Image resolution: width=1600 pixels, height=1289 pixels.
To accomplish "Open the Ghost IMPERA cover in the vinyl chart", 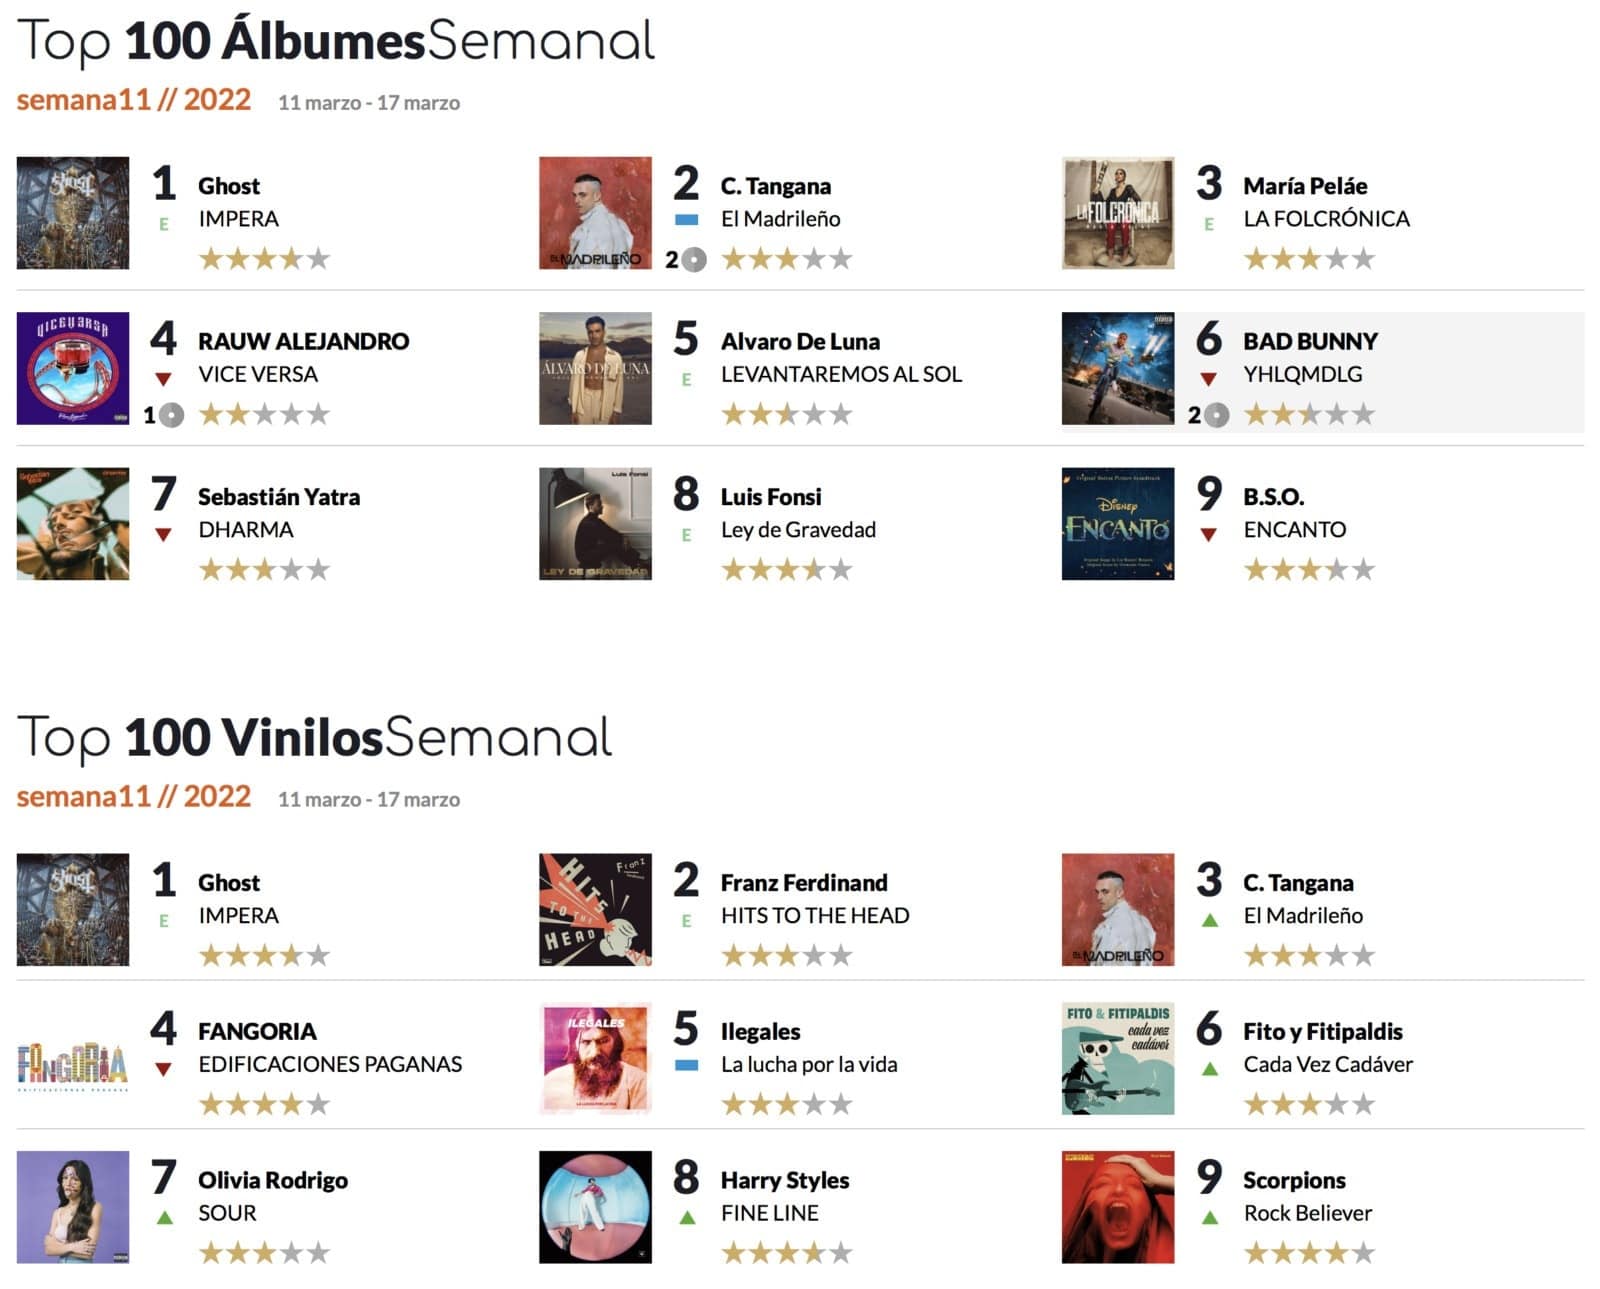I will click(x=73, y=909).
